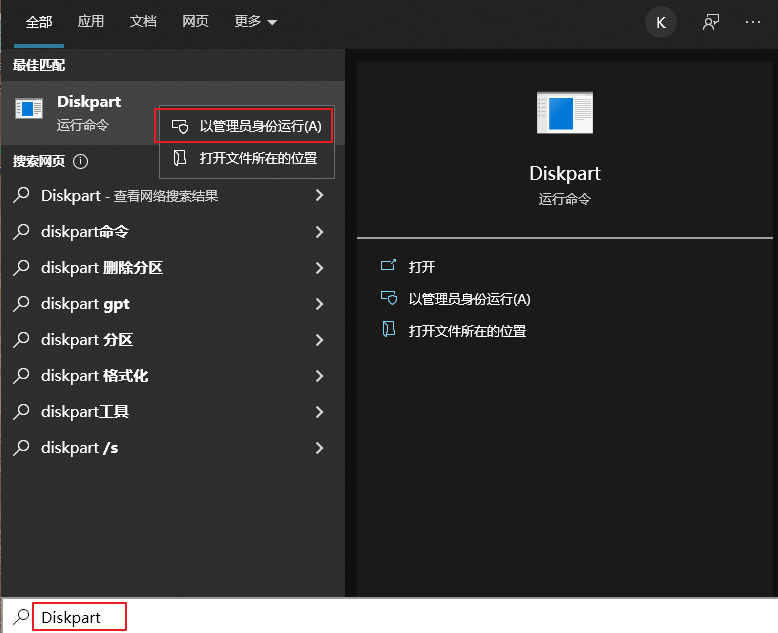778x633 pixels.
Task: Open the 文档 tab
Action: click(143, 21)
